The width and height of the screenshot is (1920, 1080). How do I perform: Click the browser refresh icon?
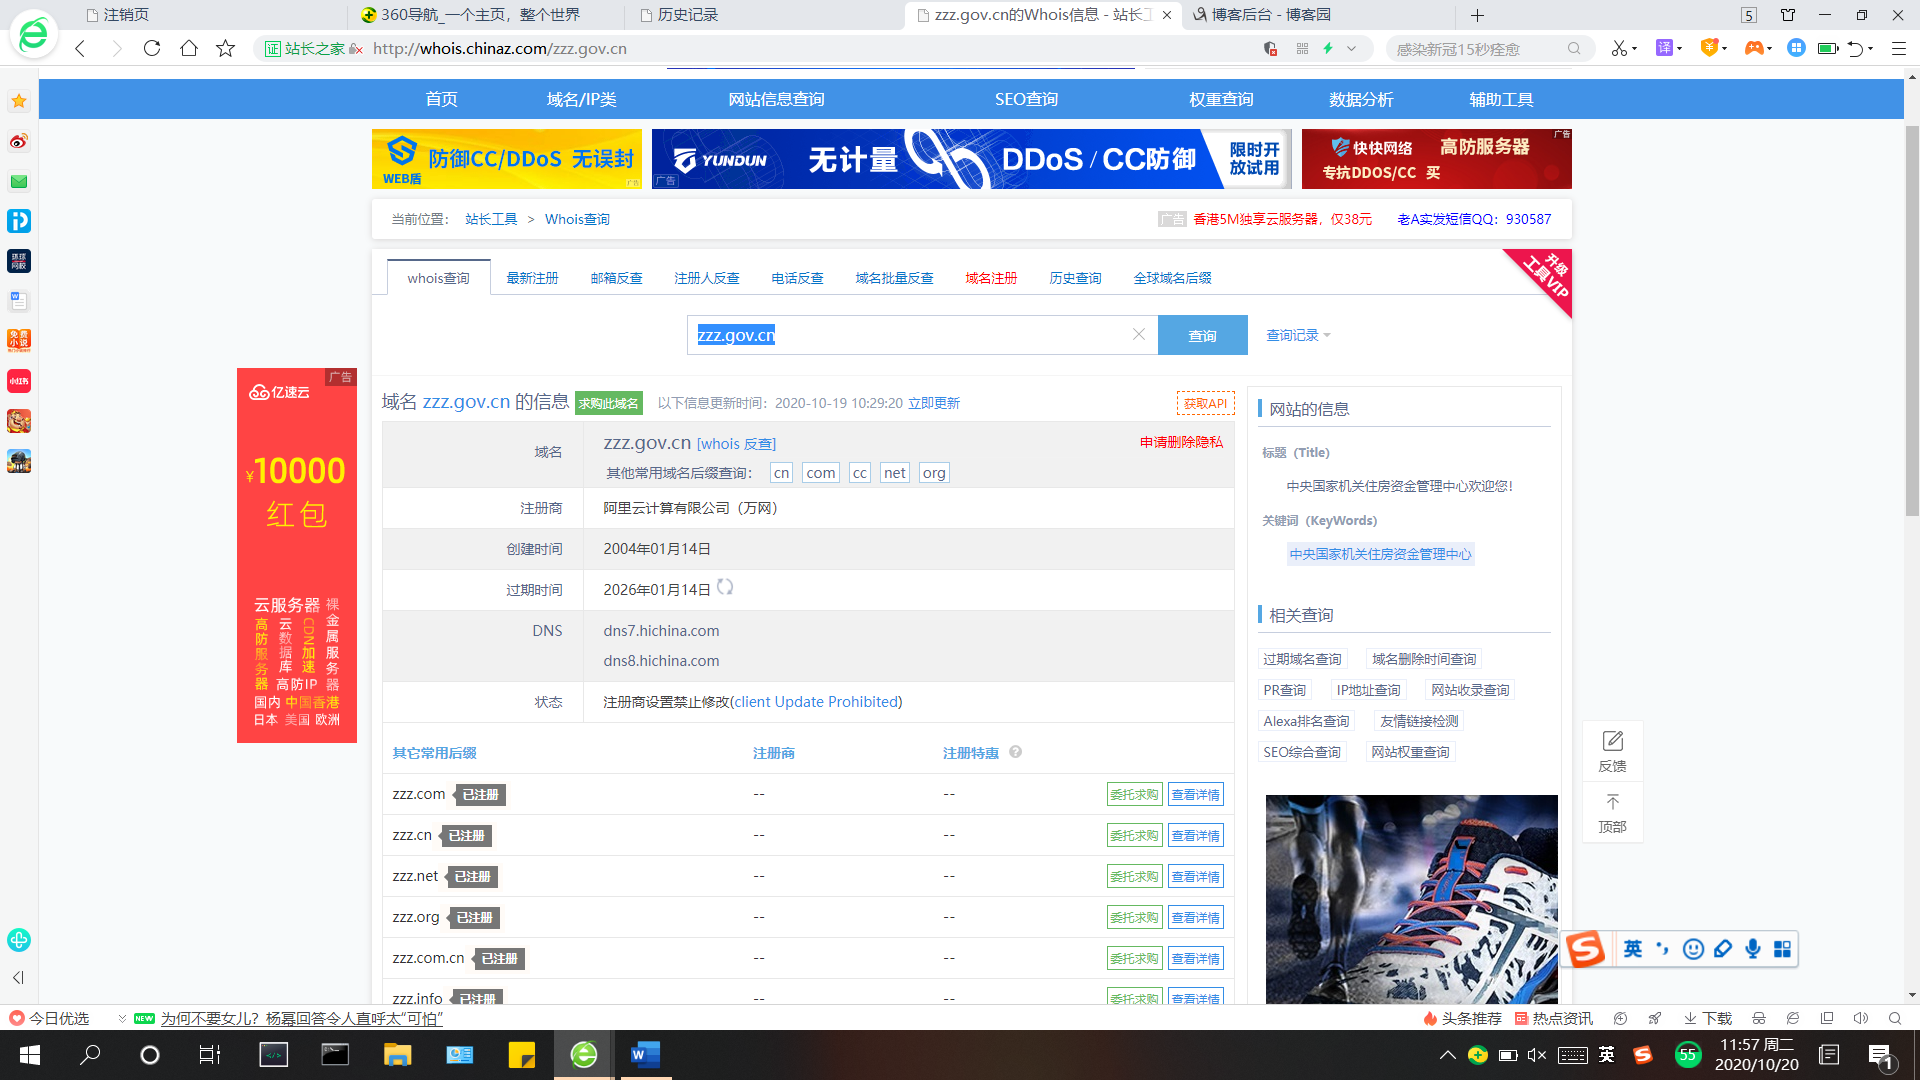tap(152, 48)
